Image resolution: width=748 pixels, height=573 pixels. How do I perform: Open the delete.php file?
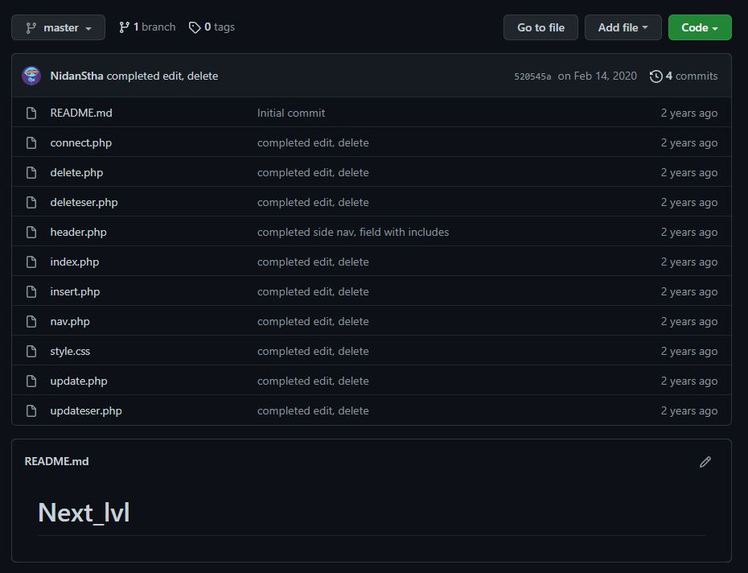point(76,173)
